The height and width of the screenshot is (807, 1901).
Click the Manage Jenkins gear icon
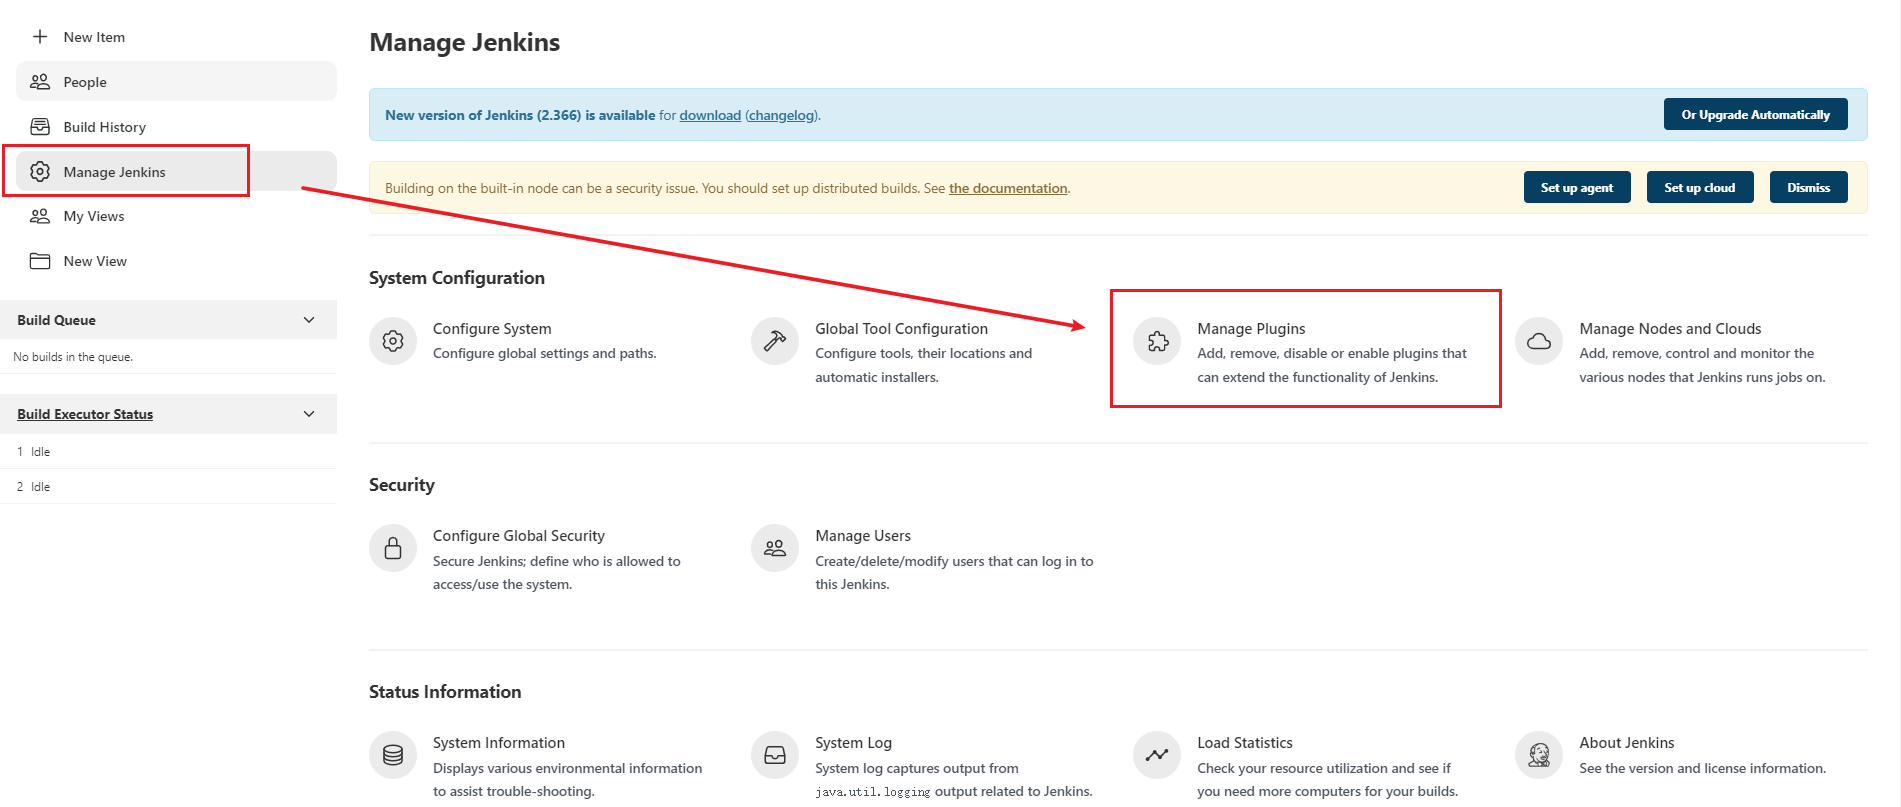point(40,172)
